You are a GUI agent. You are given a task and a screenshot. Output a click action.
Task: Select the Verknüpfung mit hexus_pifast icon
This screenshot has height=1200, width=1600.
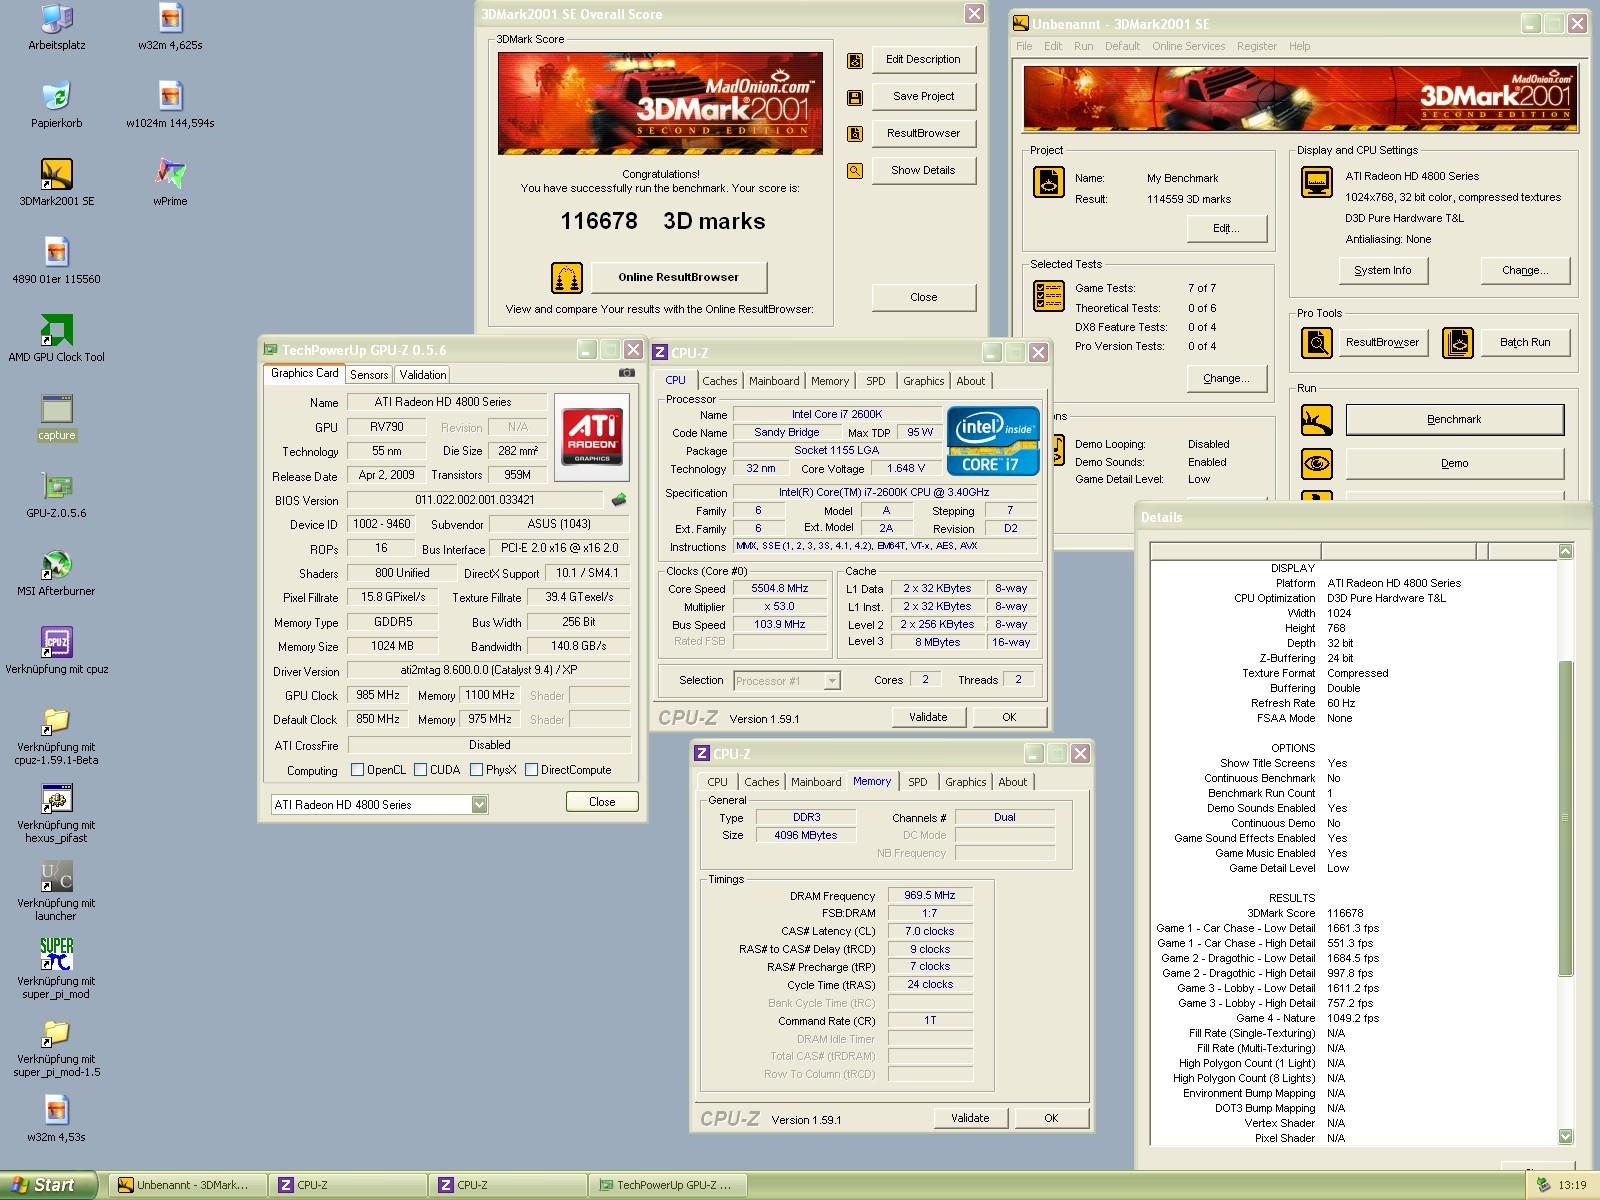(57, 814)
